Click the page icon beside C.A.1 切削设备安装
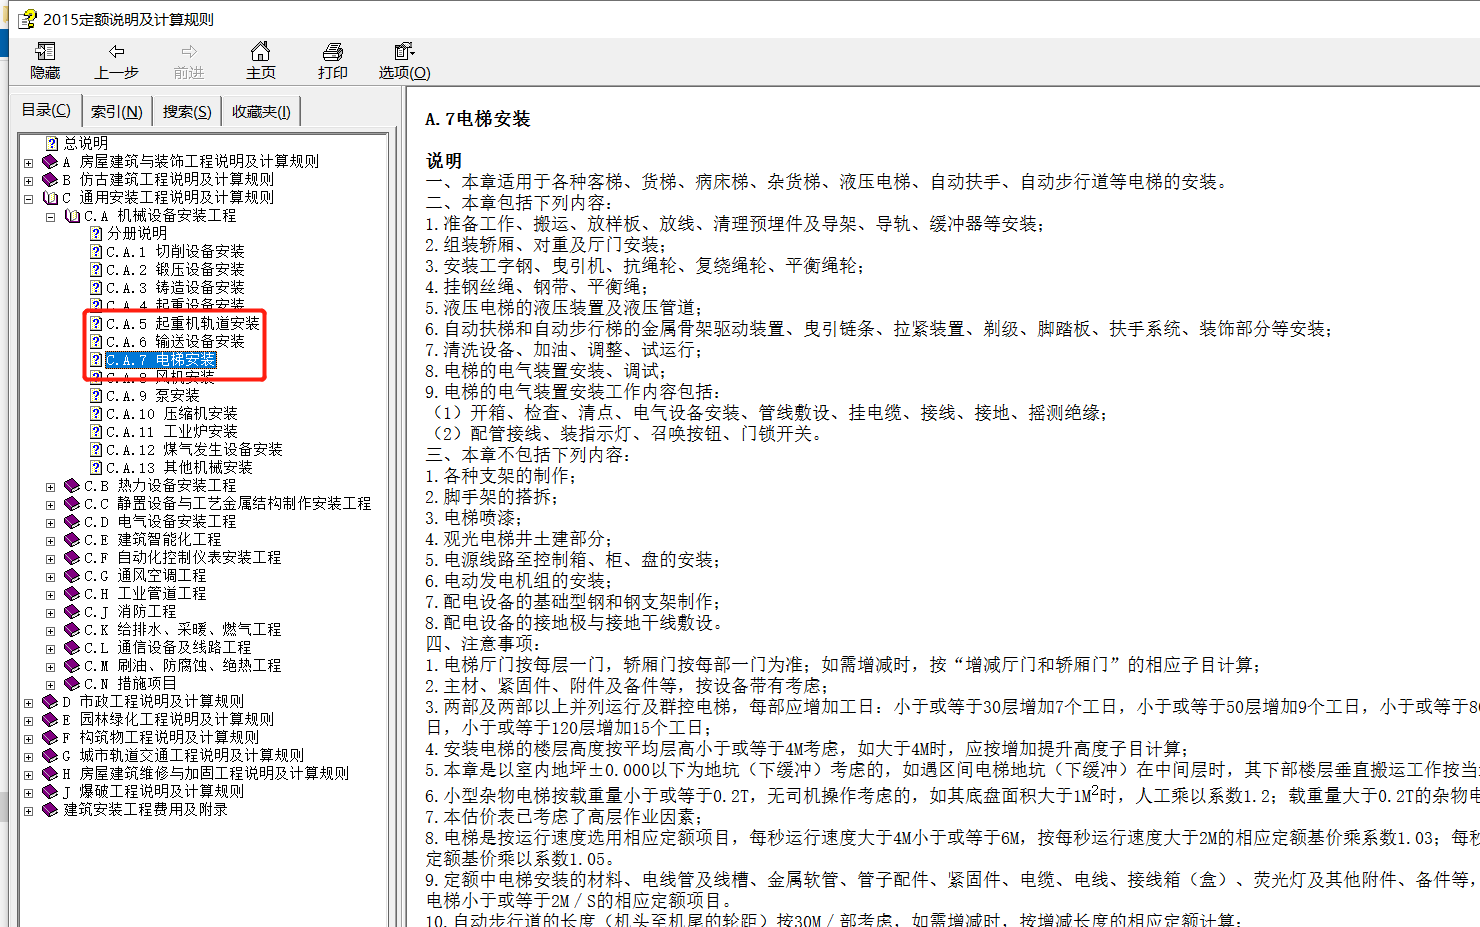1480x927 pixels. 96,251
